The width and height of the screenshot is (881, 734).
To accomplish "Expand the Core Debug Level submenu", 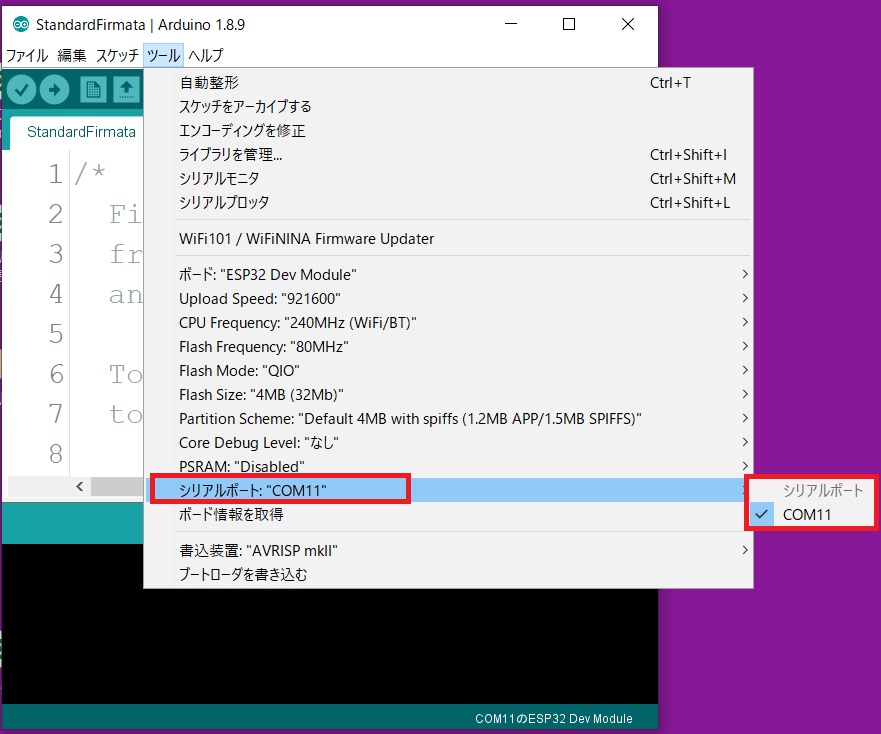I will click(x=448, y=443).
